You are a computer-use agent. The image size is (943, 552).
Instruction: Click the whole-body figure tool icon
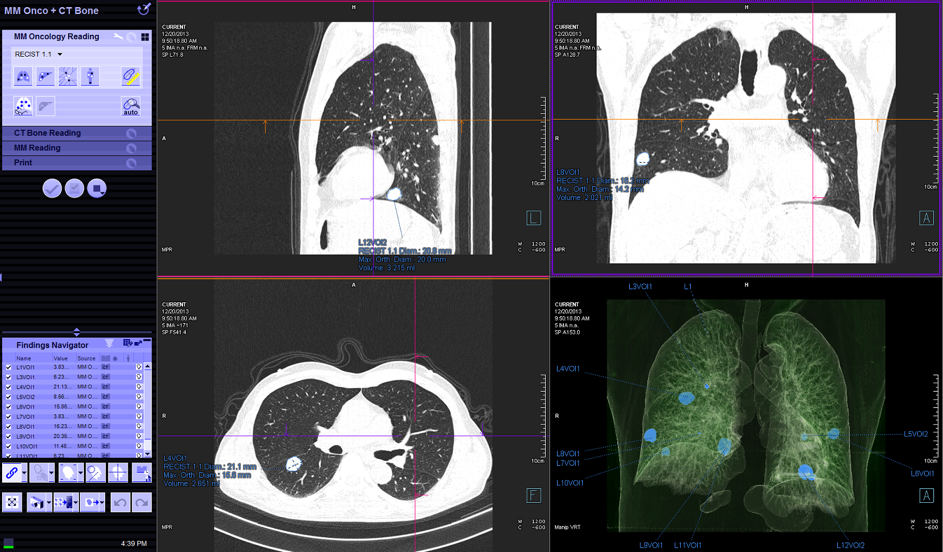tap(90, 76)
